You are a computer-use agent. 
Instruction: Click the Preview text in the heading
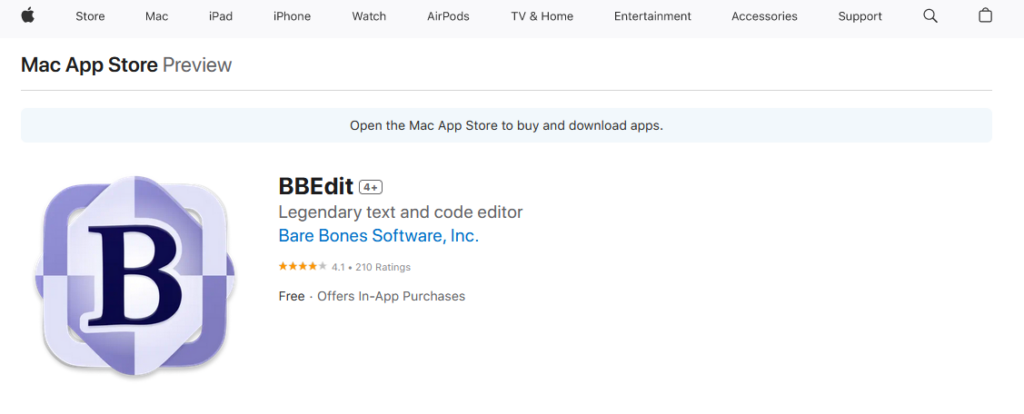pos(197,65)
